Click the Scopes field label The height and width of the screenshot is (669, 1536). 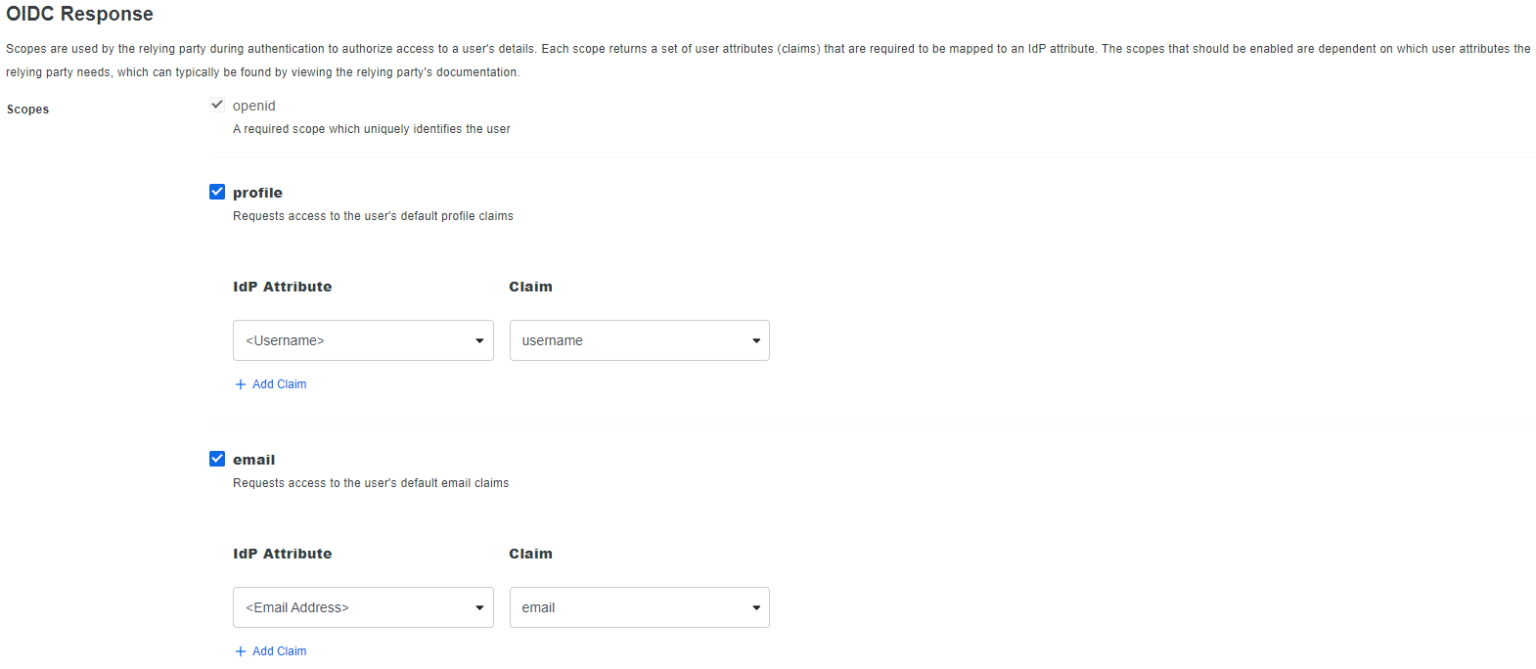(27, 109)
